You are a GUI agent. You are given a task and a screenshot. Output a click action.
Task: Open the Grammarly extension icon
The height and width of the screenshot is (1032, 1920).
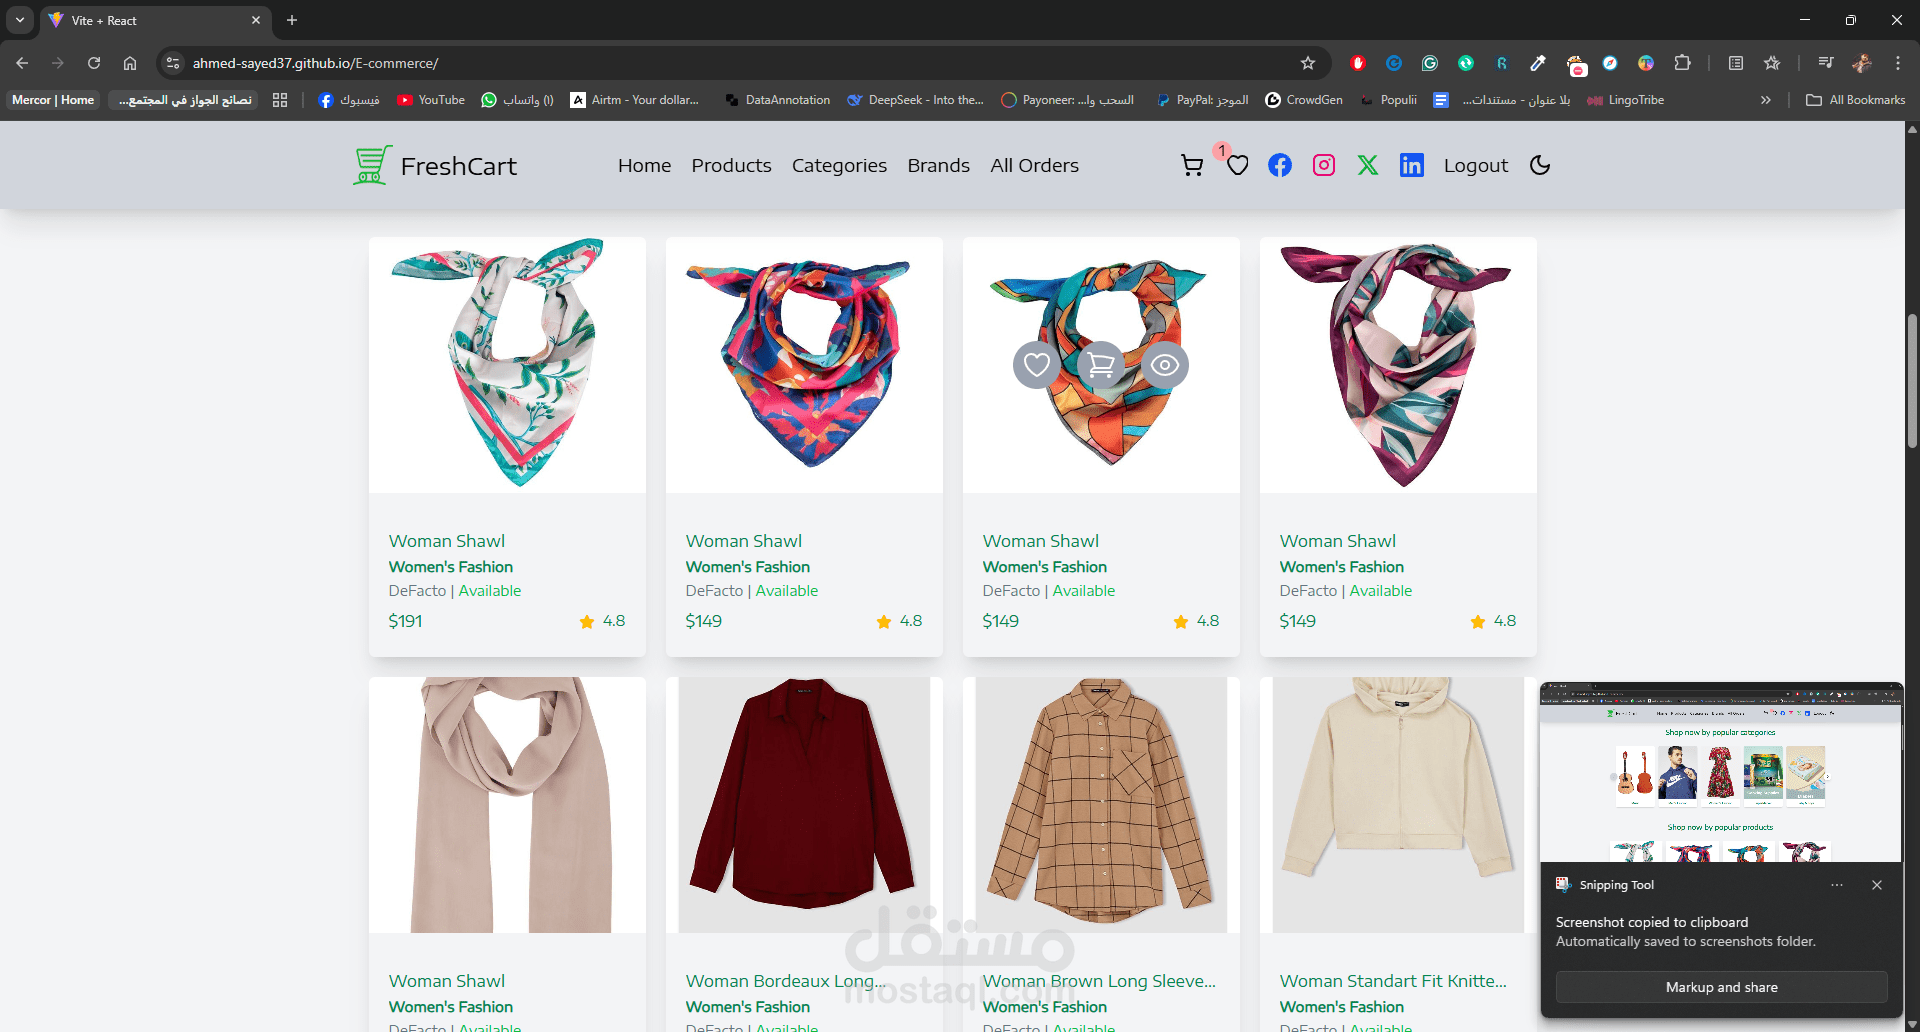point(1430,63)
